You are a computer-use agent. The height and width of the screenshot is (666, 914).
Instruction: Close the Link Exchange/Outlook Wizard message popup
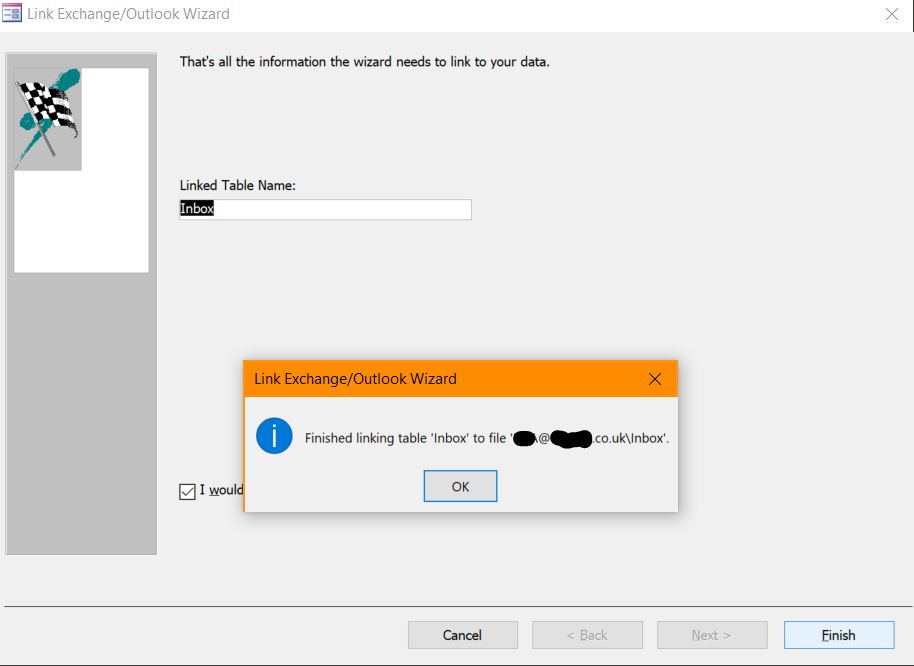pyautogui.click(x=654, y=379)
